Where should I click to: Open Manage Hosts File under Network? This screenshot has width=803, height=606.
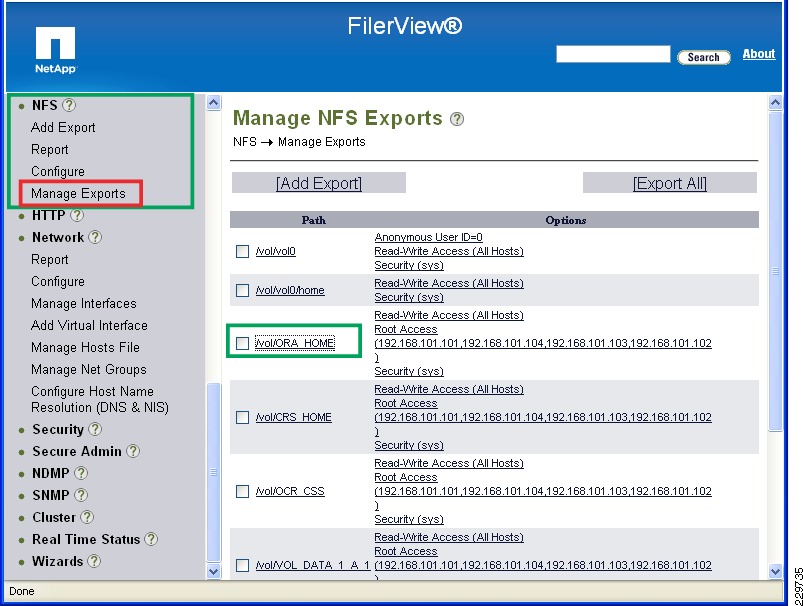85,347
